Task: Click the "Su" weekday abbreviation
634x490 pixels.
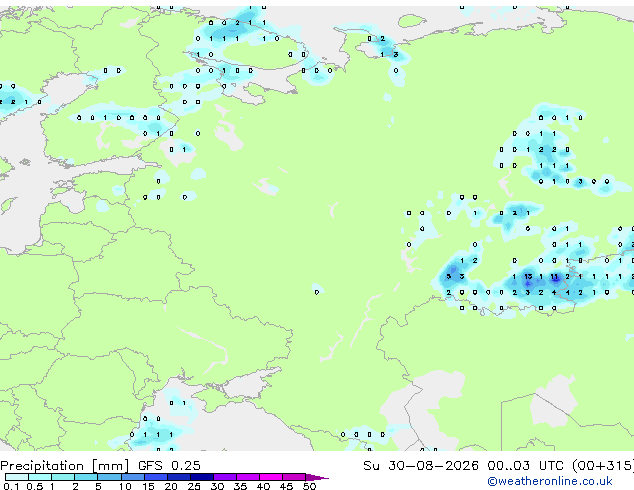Action: coord(371,466)
